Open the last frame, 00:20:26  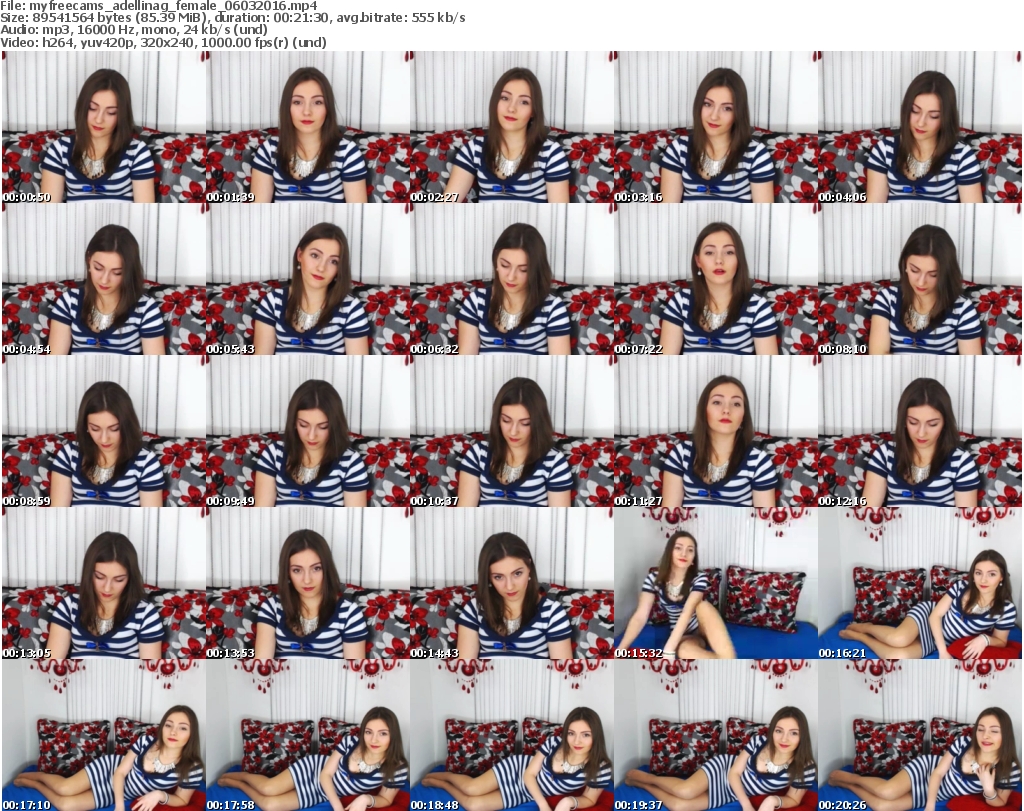920,735
